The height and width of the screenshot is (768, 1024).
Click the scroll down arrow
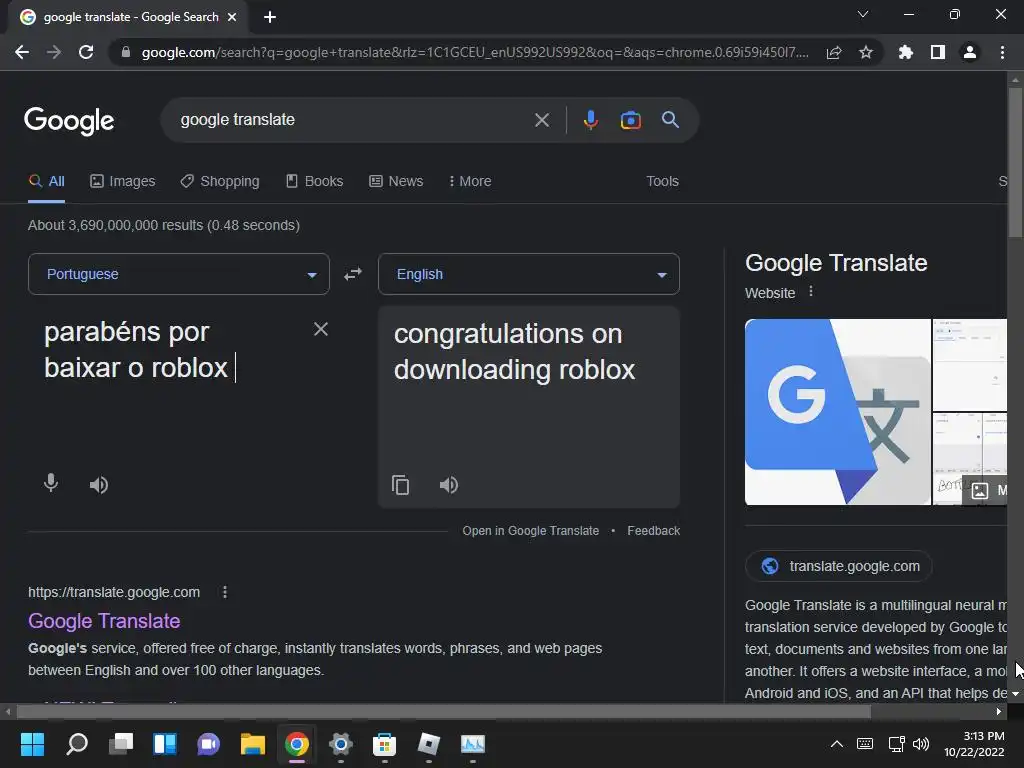pos(1015,694)
